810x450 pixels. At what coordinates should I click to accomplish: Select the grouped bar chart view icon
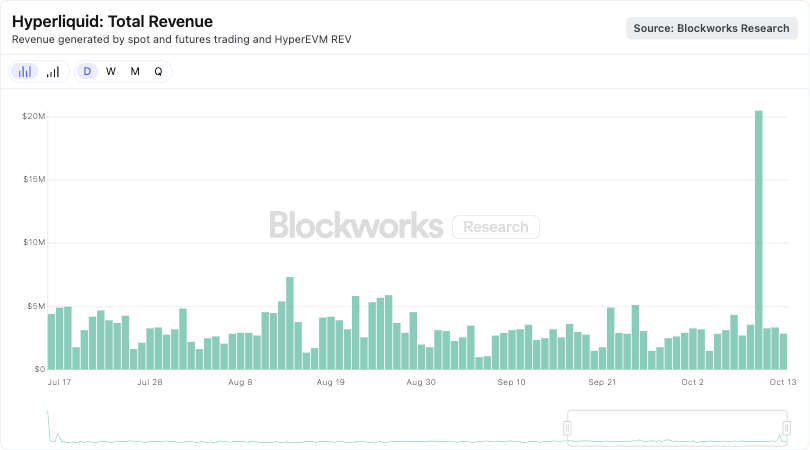pos(25,71)
